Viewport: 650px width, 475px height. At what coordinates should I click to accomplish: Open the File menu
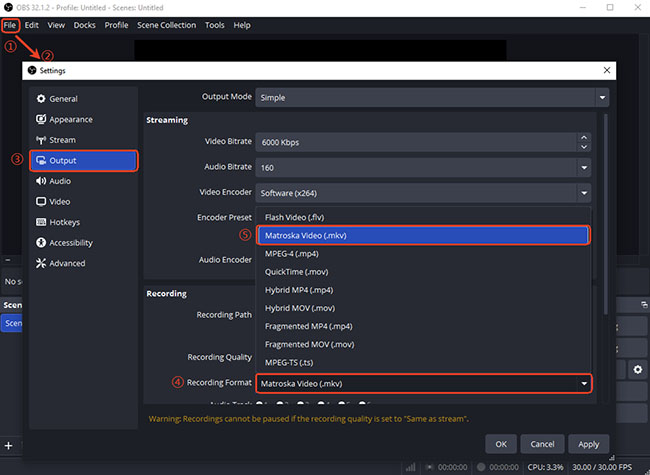[x=10, y=25]
